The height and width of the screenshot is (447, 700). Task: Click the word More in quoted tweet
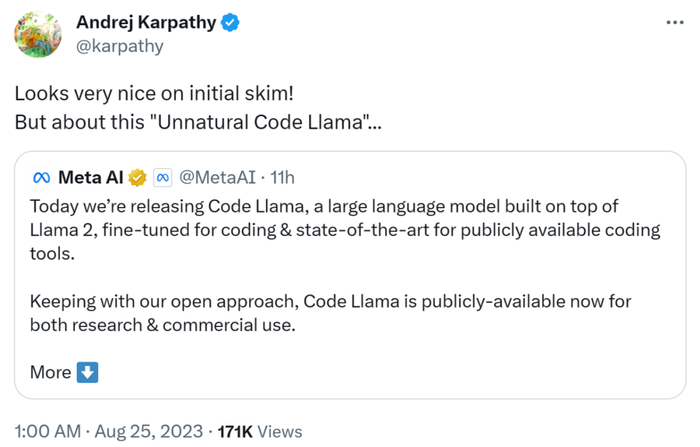click(50, 372)
